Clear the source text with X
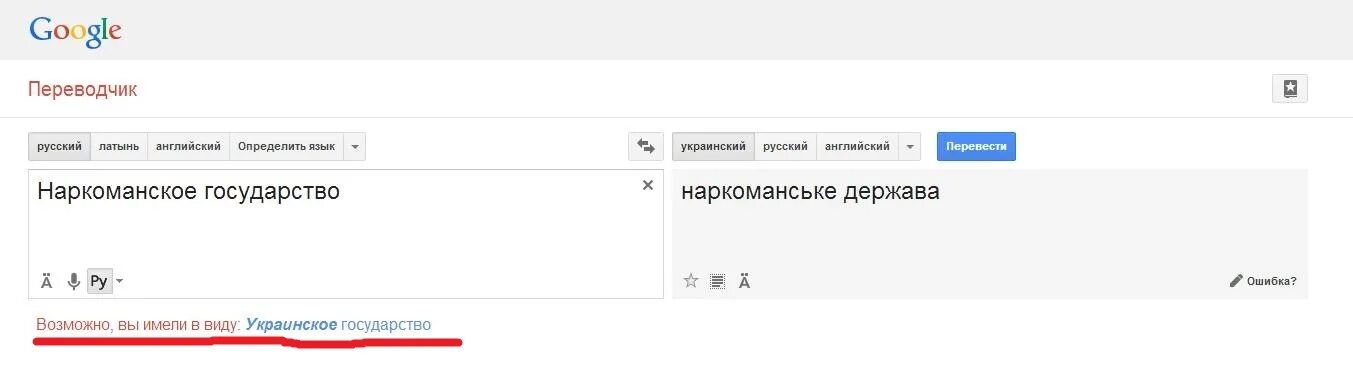The width and height of the screenshot is (1353, 377). point(648,185)
